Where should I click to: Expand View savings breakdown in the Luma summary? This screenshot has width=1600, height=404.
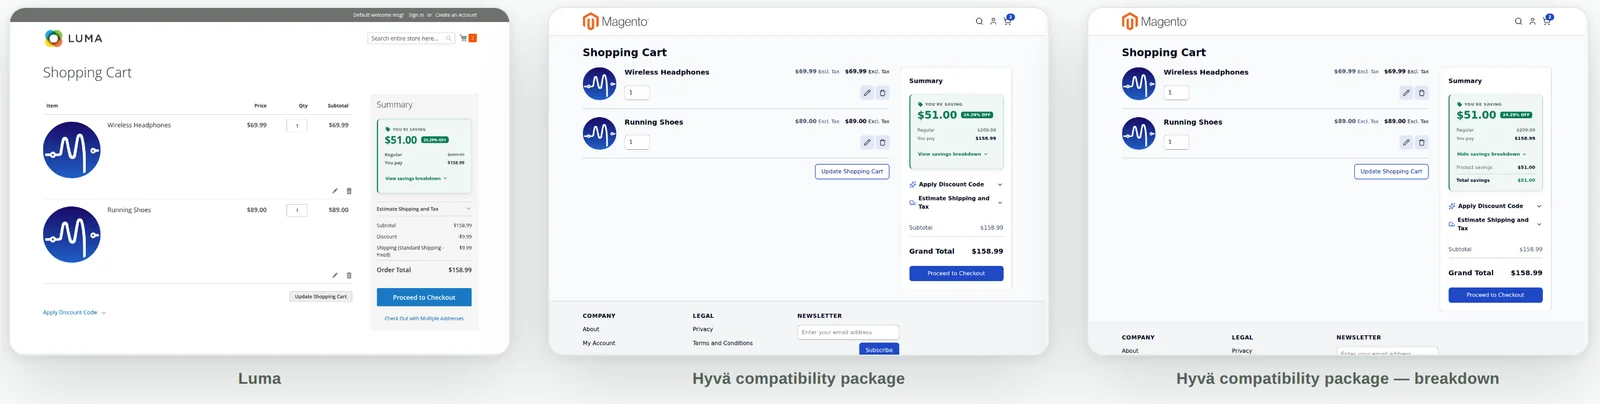[416, 179]
